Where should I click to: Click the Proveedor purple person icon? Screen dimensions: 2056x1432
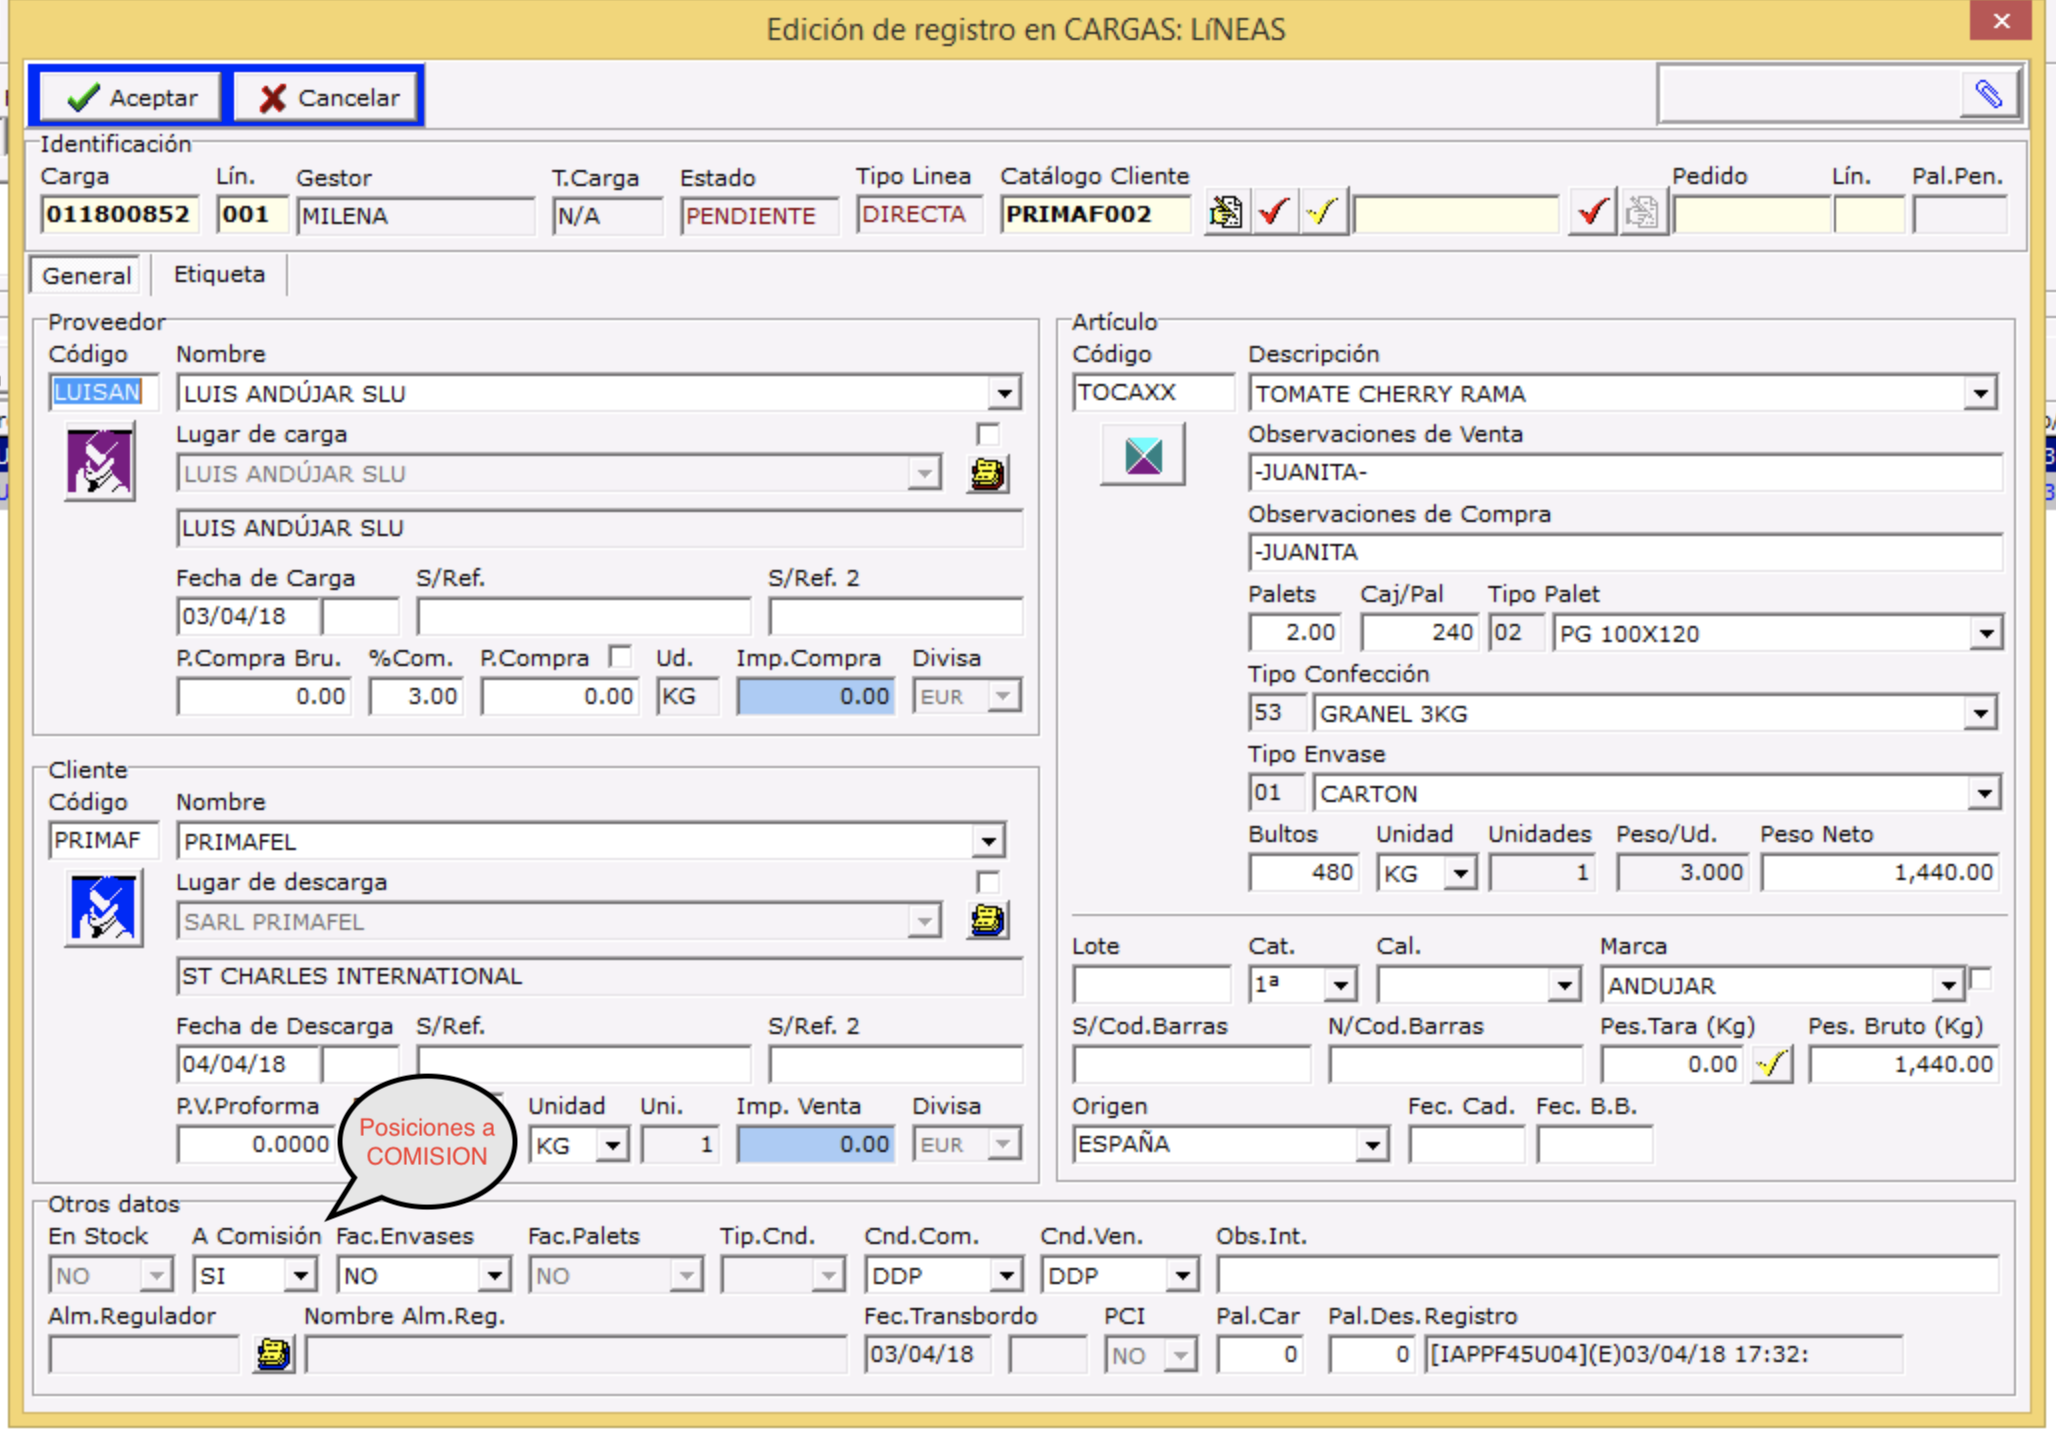[x=99, y=462]
